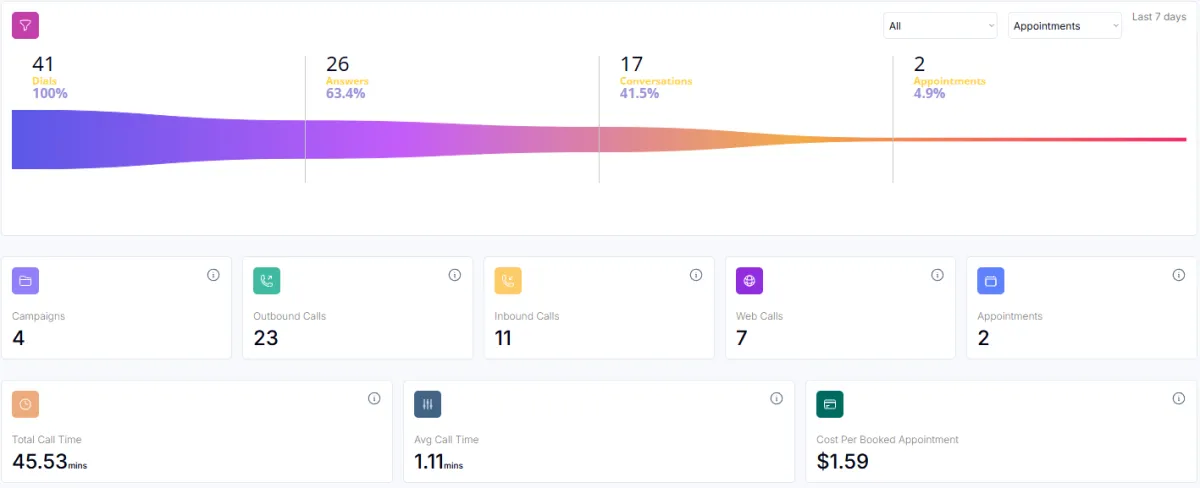Click the green Cost Per Booked Appointment icon
This screenshot has height=488, width=1200.
click(x=830, y=404)
